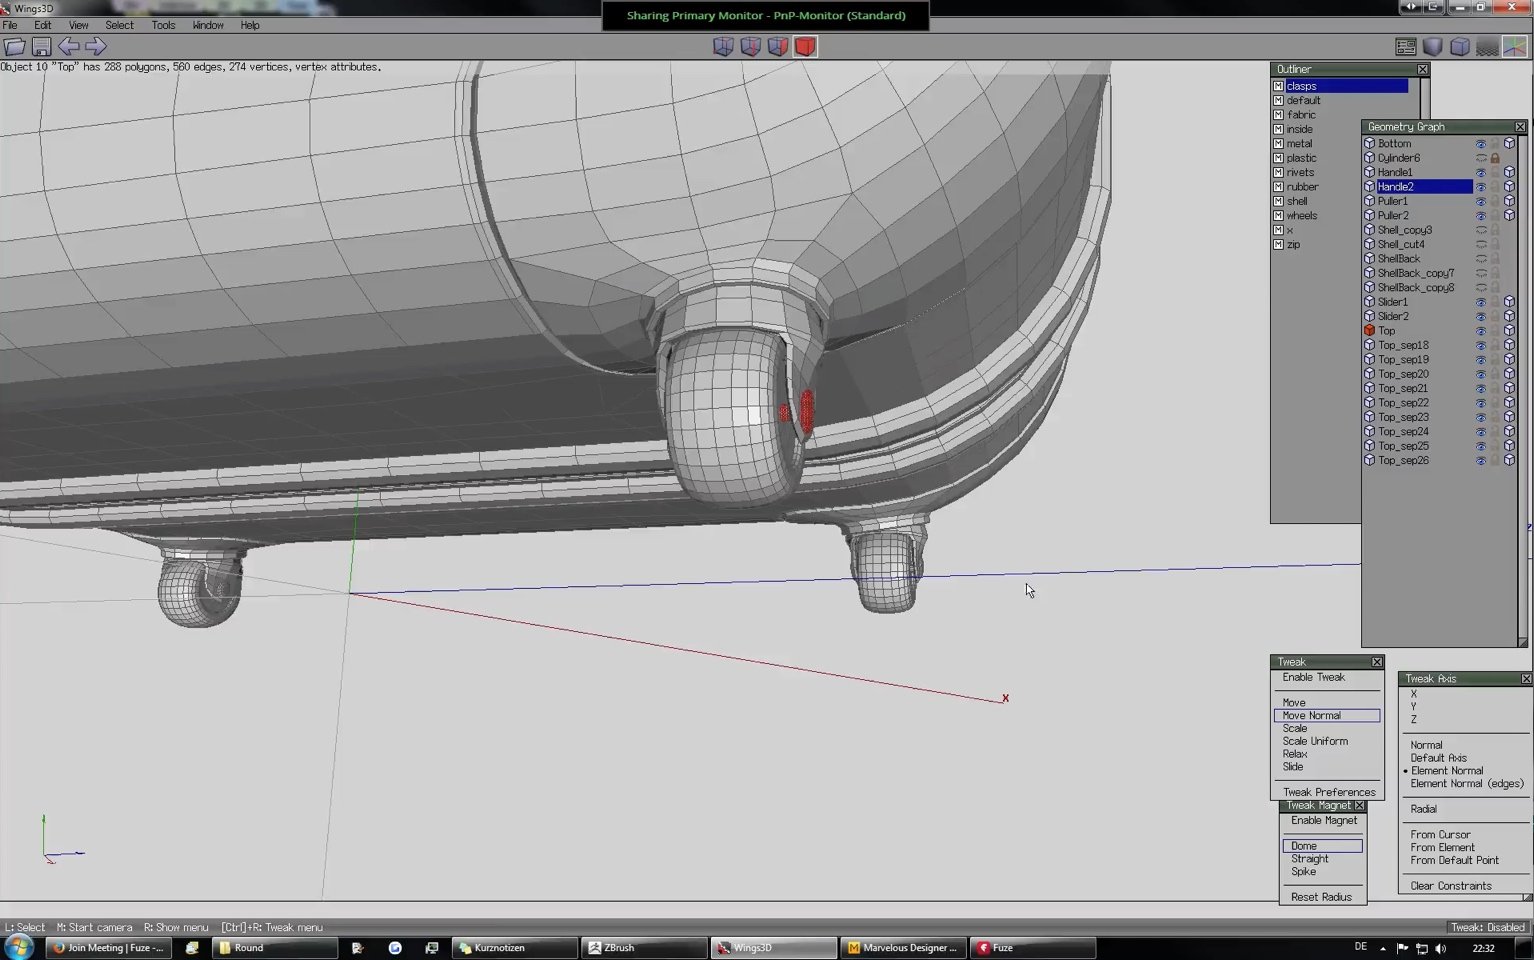Open the View menu

(78, 25)
